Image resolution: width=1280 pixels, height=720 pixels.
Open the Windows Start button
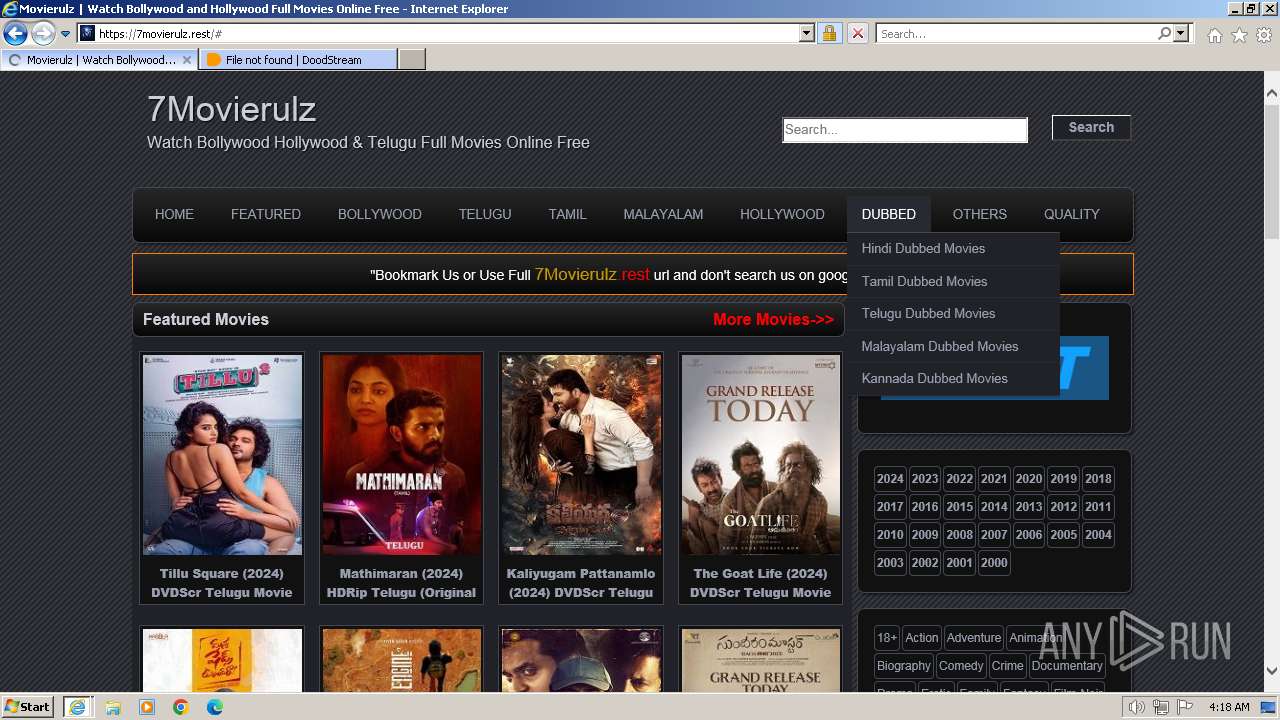pyautogui.click(x=27, y=706)
